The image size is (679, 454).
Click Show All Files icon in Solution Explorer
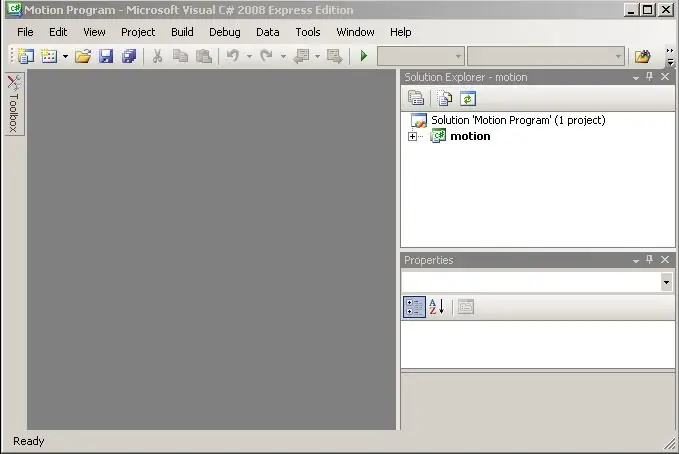coord(444,98)
